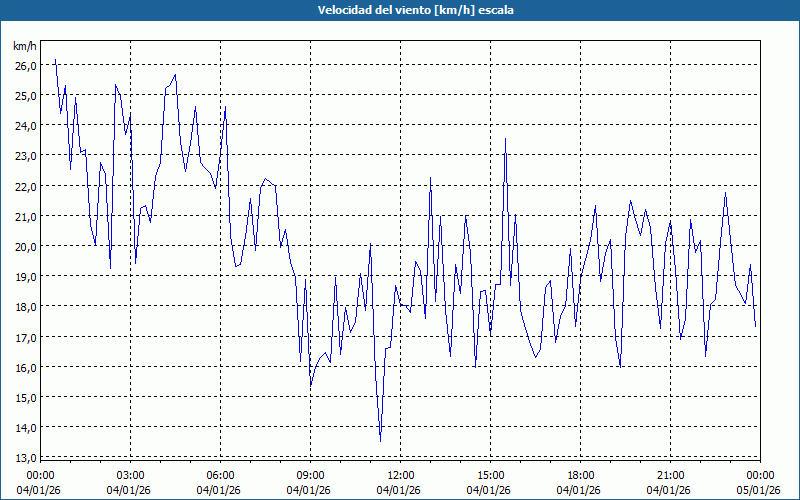Pick the 15,0 label on the vertical axis
The image size is (800, 500).
(25, 397)
